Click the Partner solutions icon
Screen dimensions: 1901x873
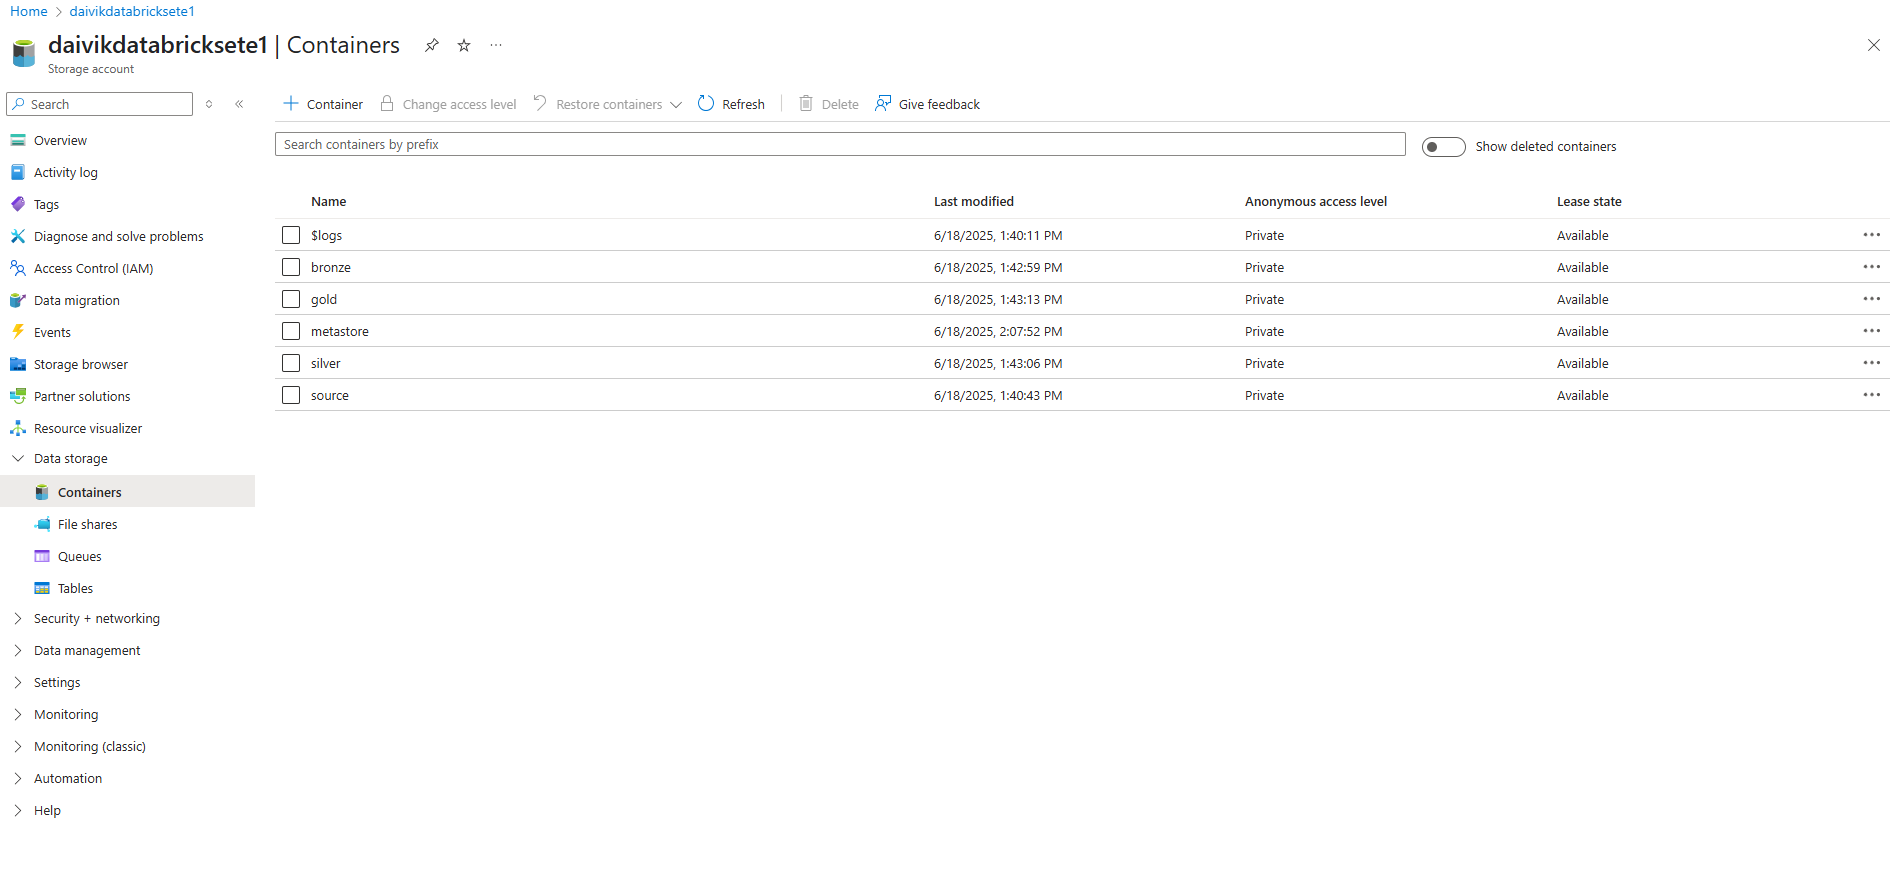(18, 396)
